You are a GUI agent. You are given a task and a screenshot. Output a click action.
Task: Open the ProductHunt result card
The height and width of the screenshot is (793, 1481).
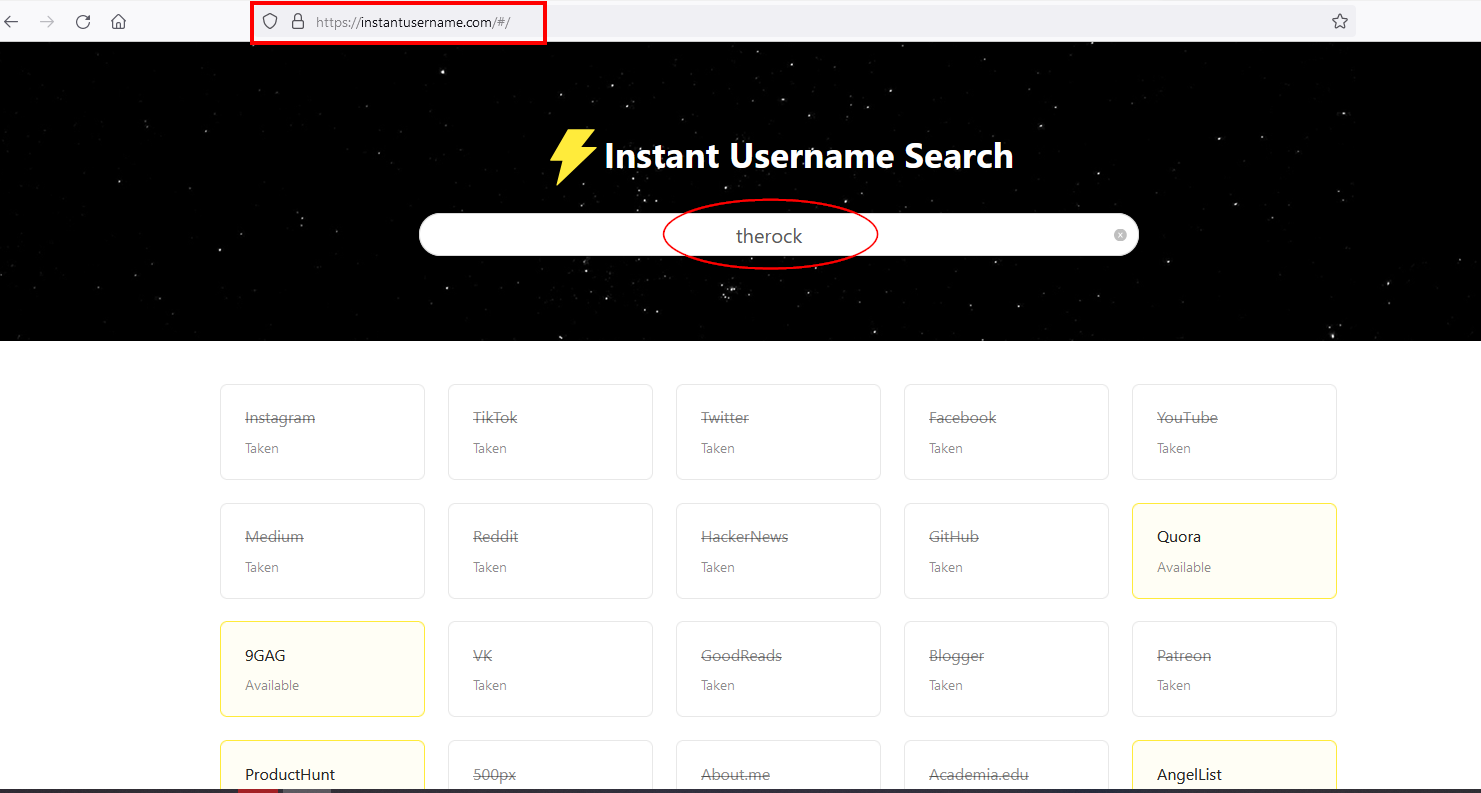322,770
